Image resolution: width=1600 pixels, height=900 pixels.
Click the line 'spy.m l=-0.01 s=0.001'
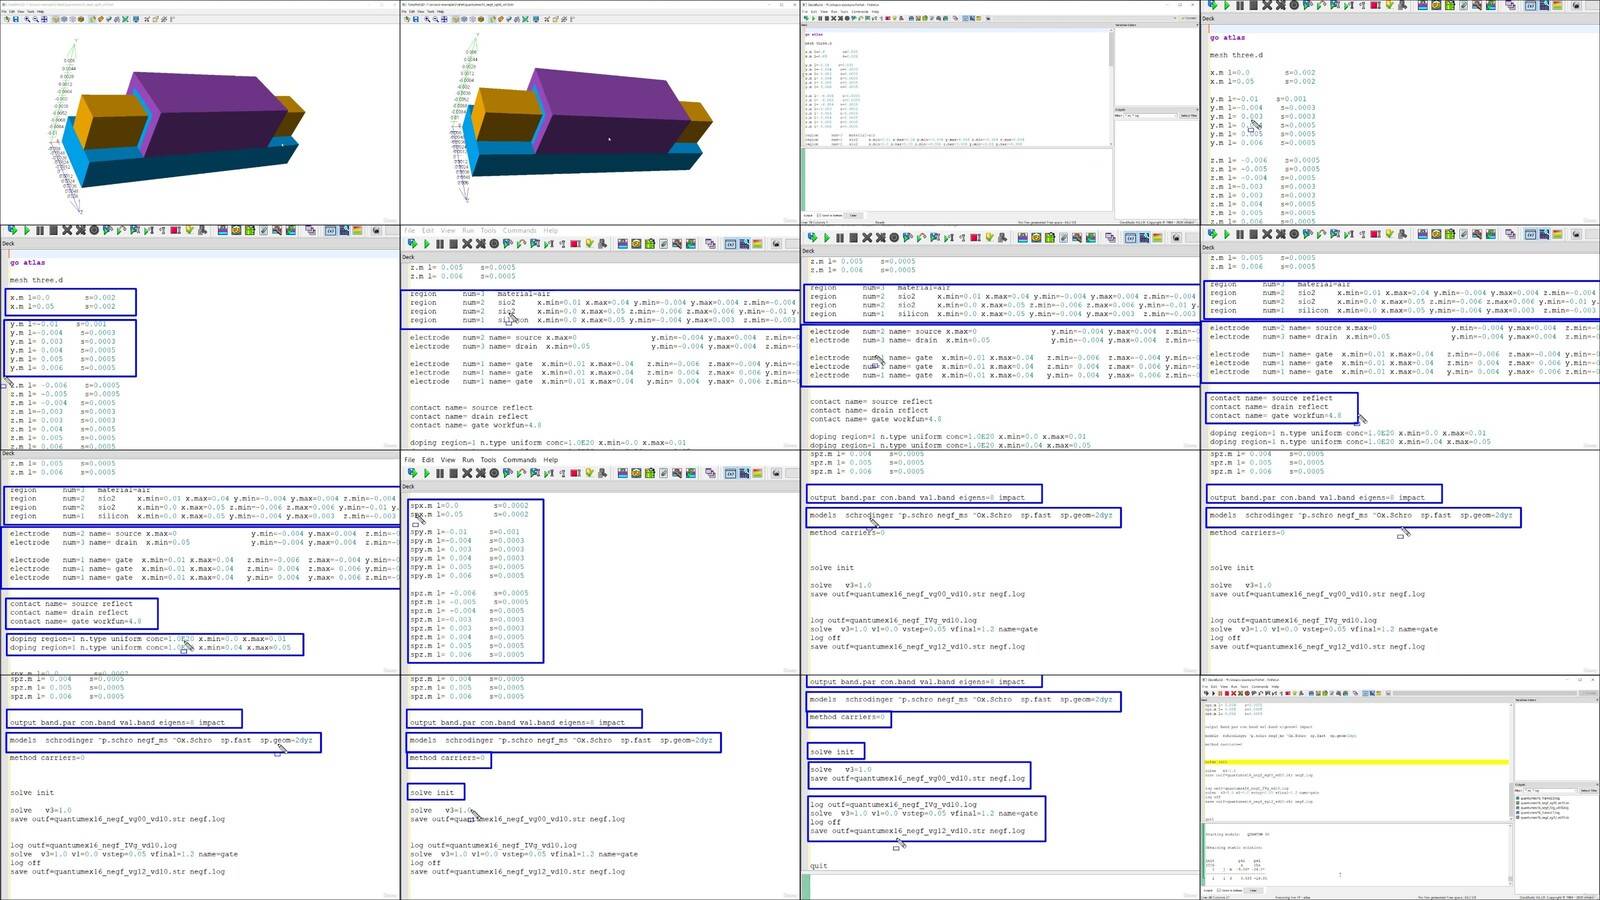point(466,532)
